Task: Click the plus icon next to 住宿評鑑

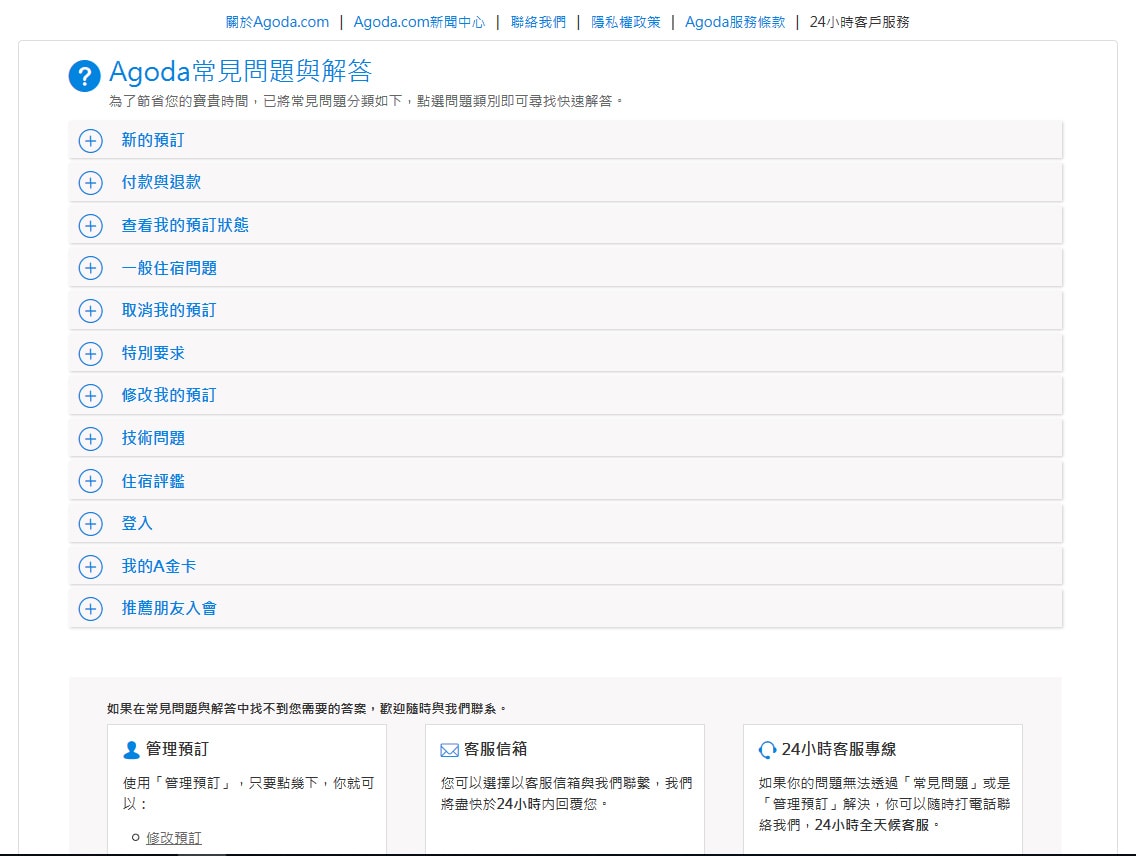Action: [91, 481]
